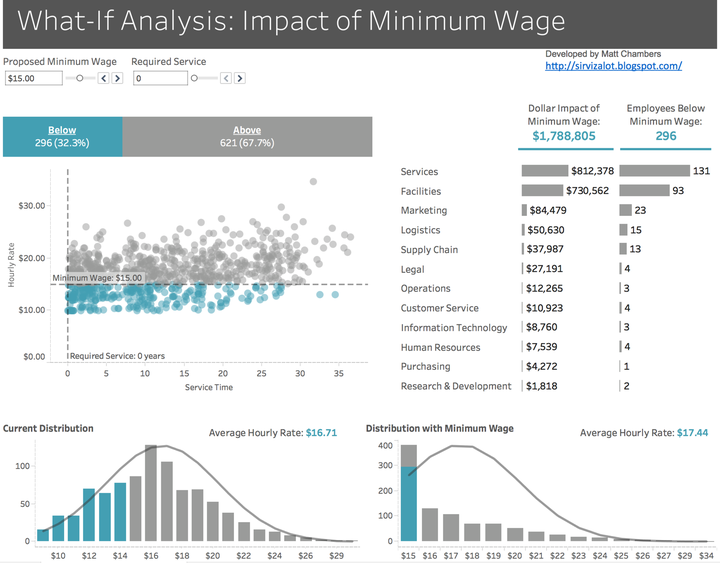The height and width of the screenshot is (563, 720).
Task: Select the Facilities $730,562 impact bar
Action: (542, 190)
